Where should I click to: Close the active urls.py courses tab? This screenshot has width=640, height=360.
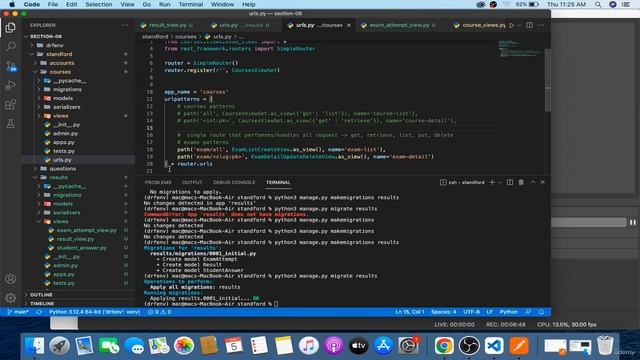coord(349,25)
